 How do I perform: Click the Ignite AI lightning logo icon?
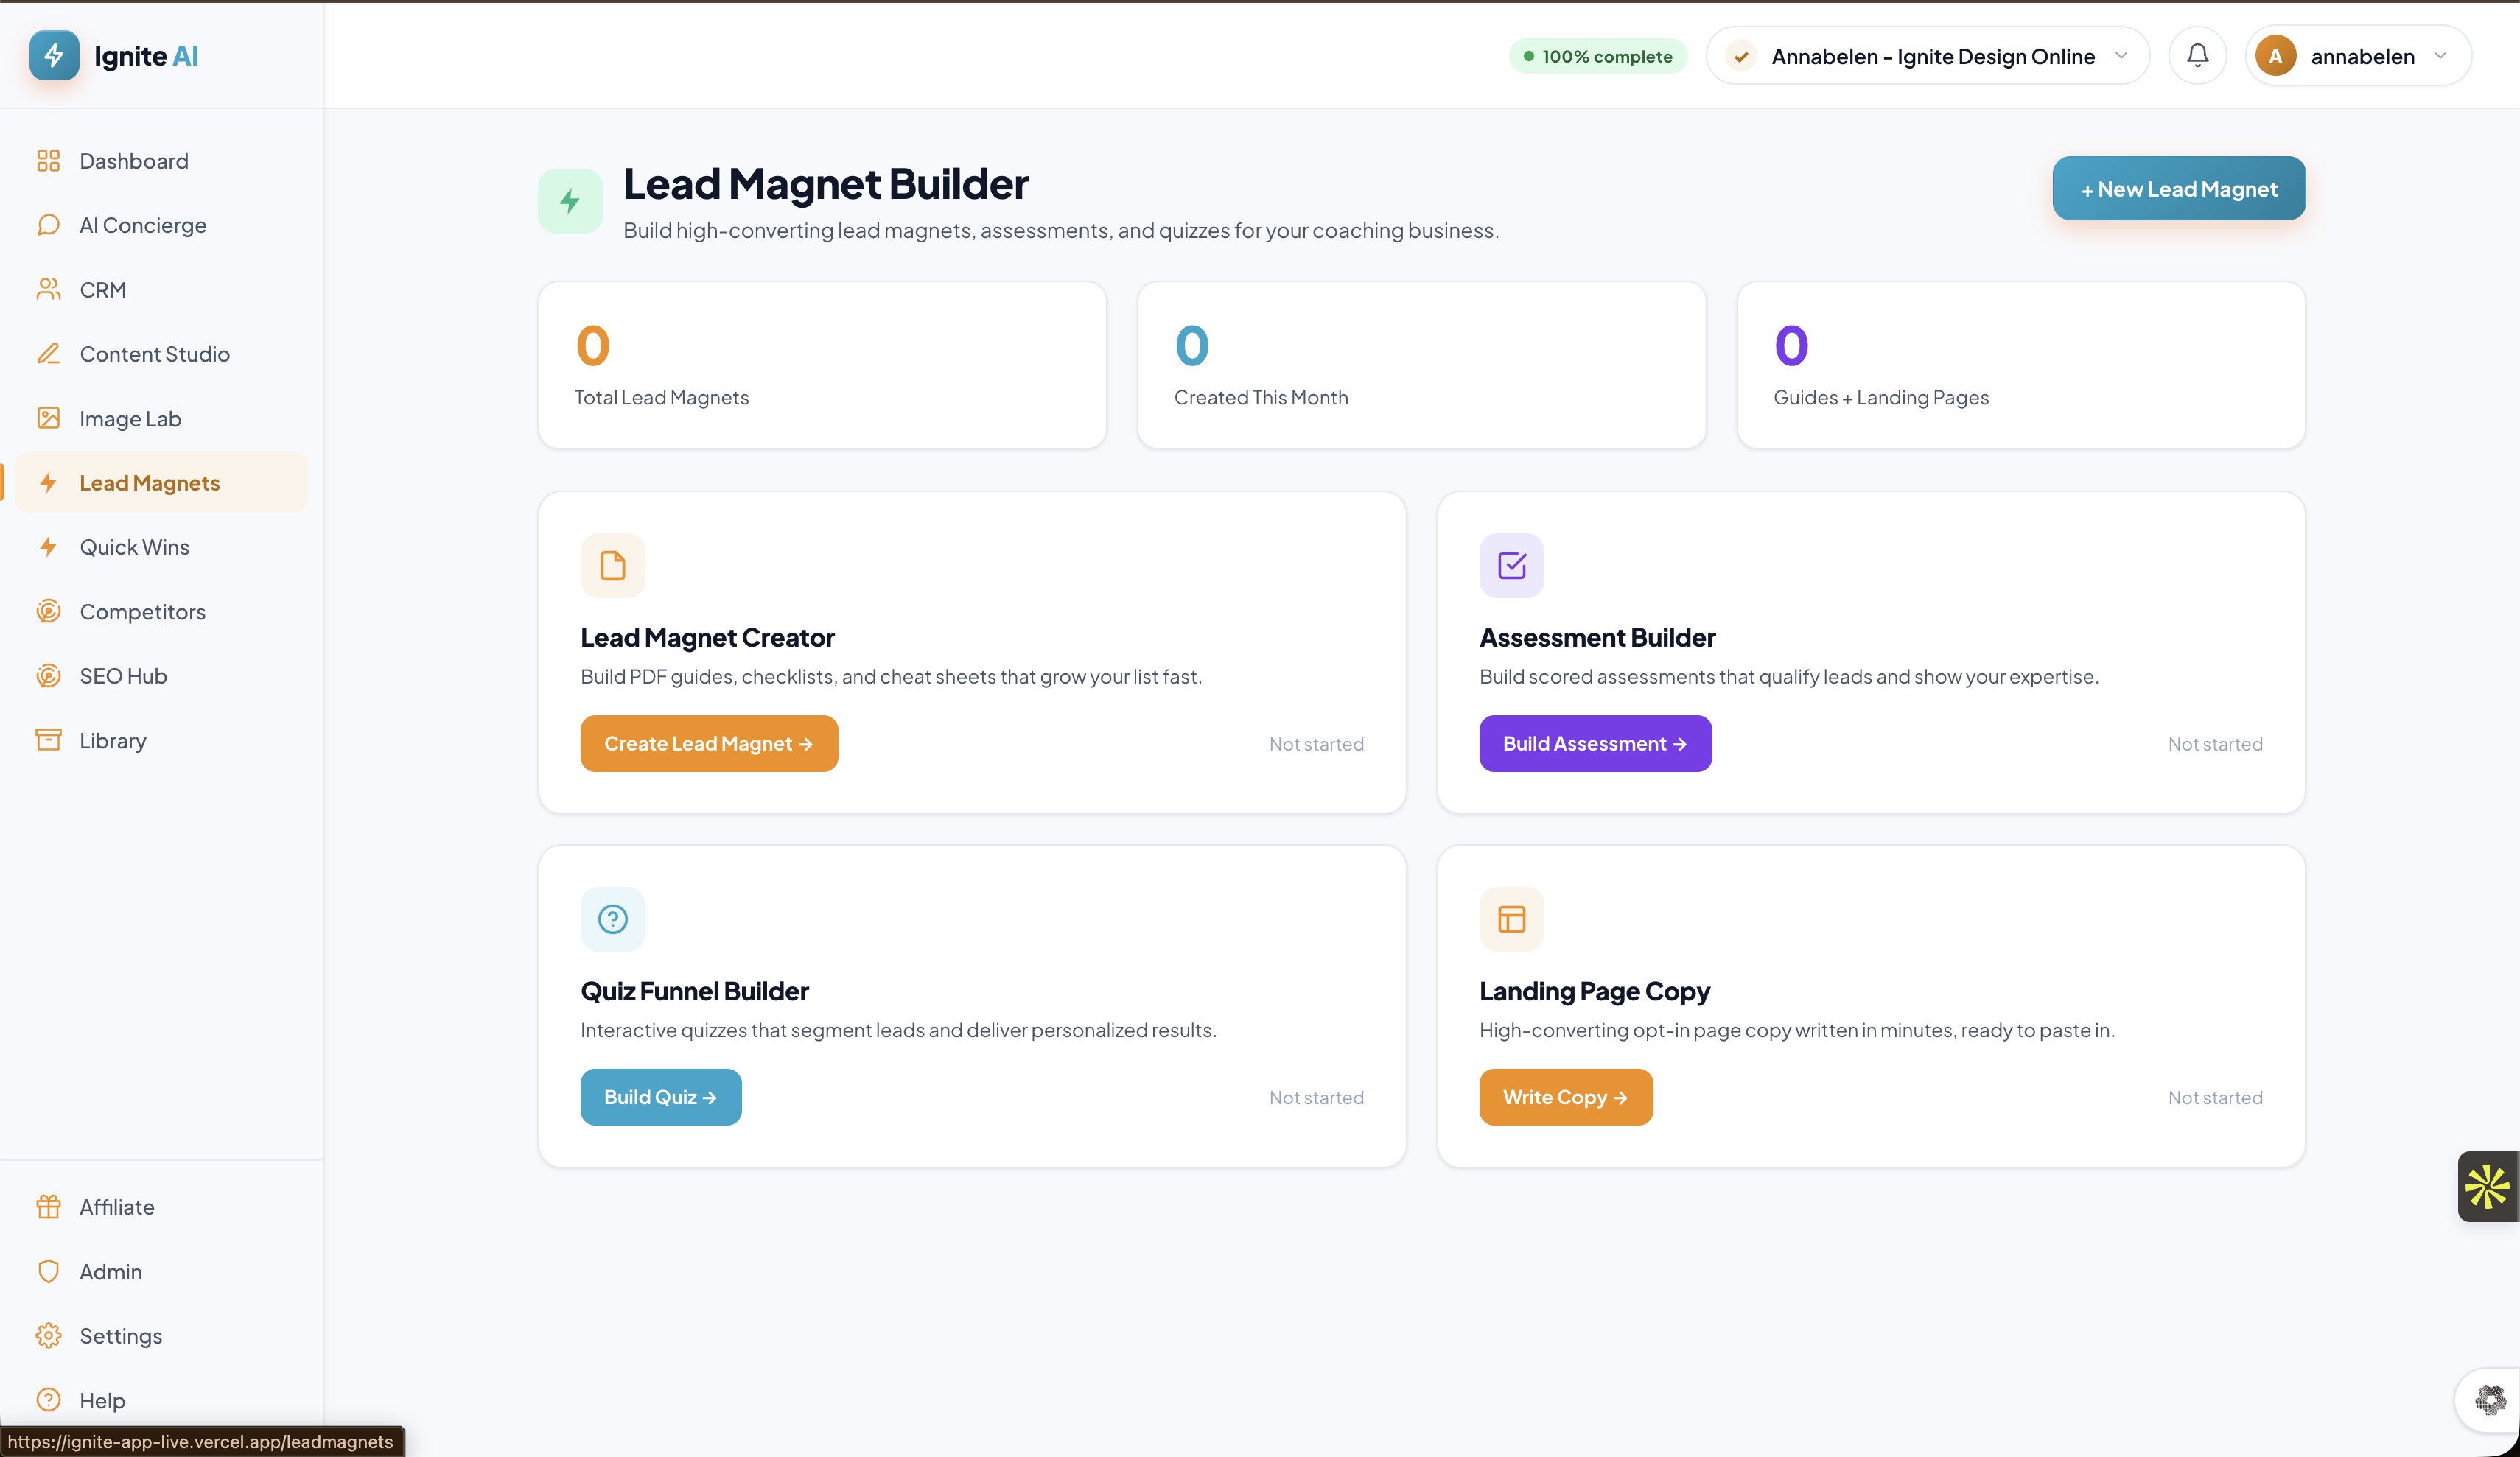54,56
